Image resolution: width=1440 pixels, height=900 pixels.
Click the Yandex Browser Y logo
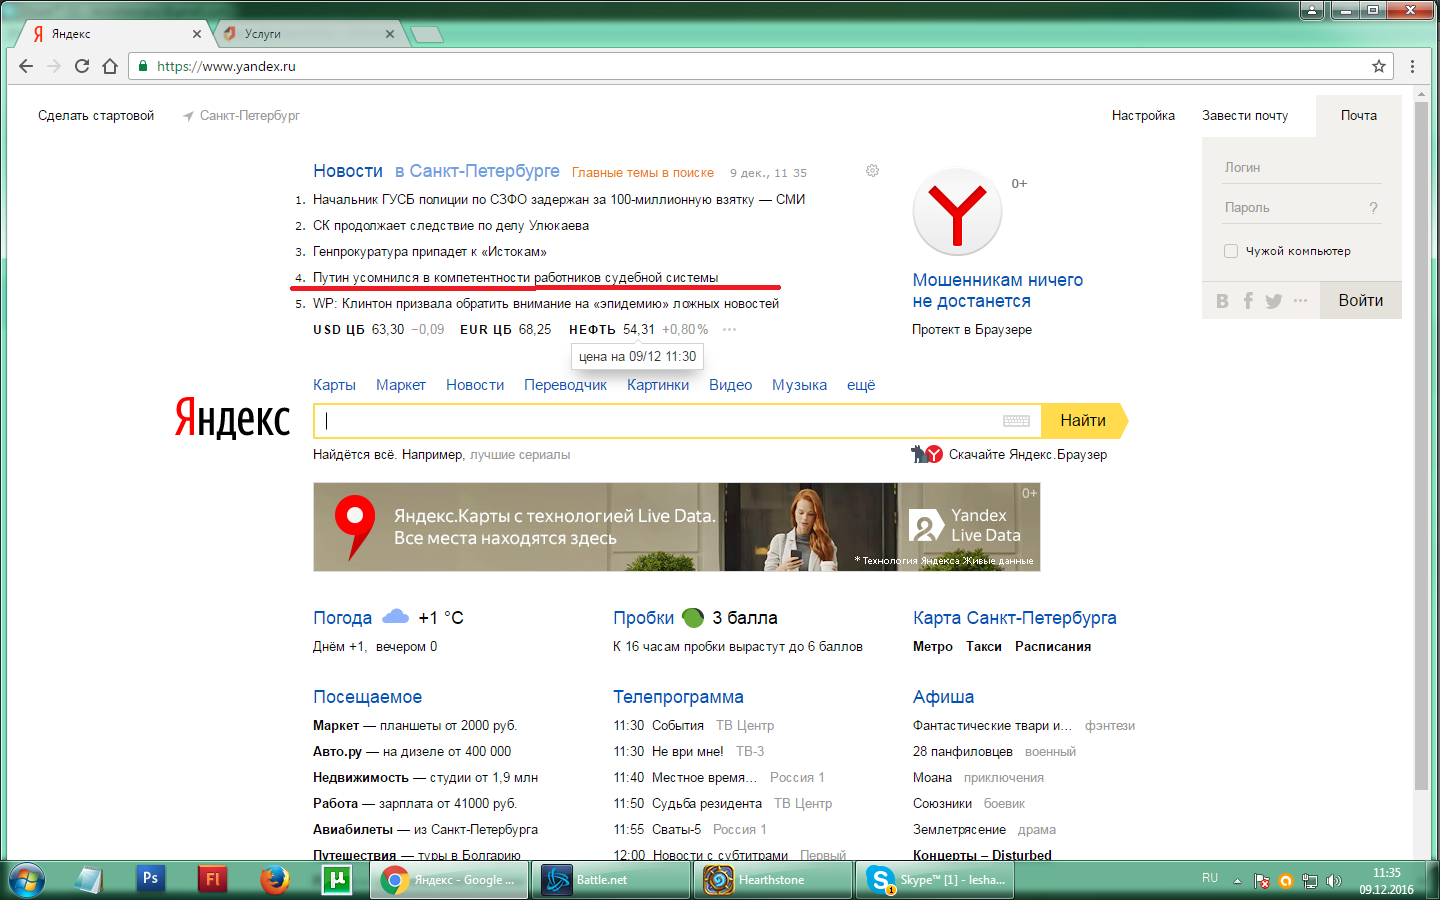[957, 212]
